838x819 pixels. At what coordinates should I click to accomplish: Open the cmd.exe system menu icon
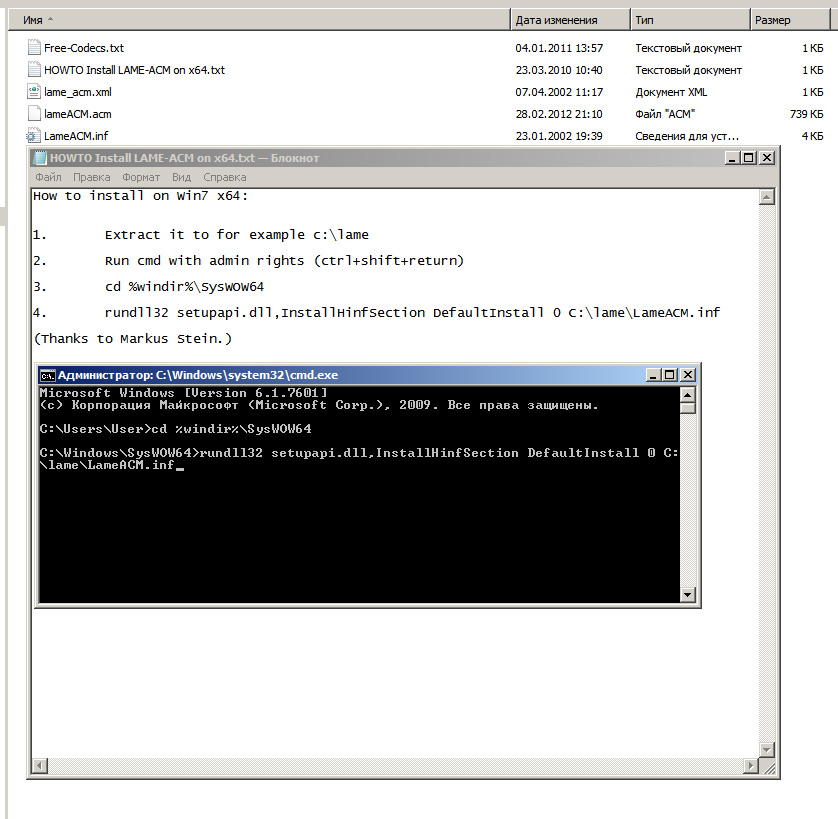(47, 375)
